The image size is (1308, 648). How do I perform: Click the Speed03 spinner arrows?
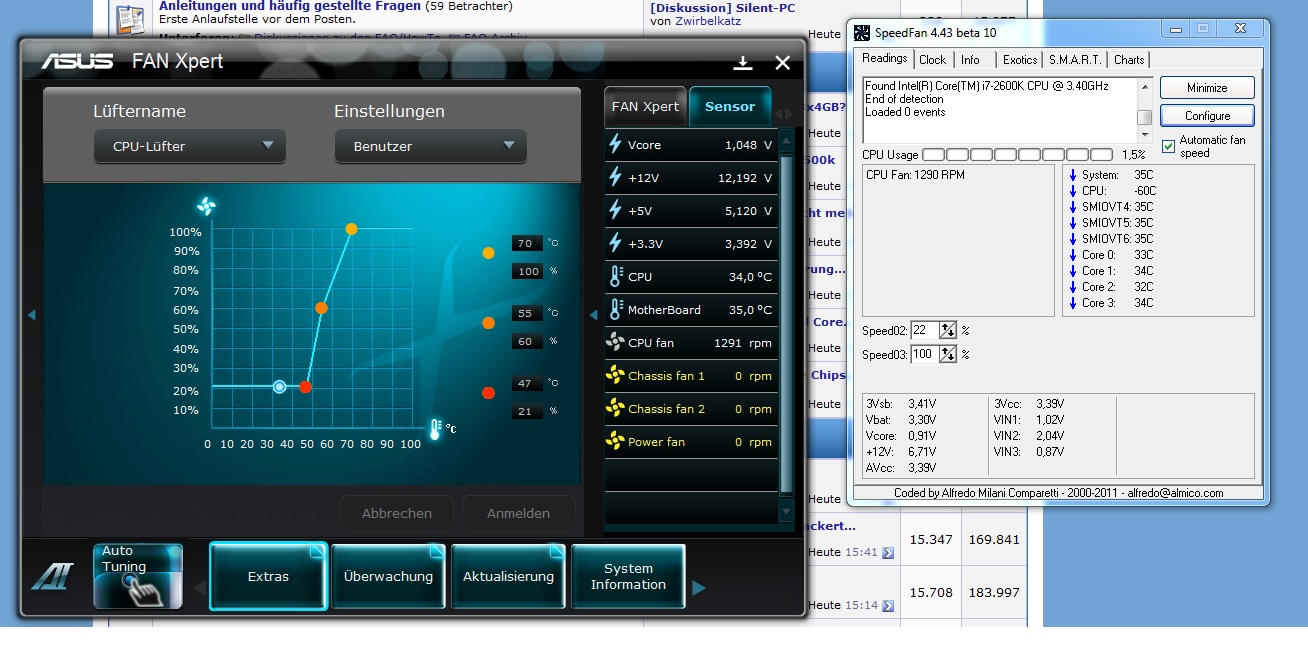click(x=948, y=354)
